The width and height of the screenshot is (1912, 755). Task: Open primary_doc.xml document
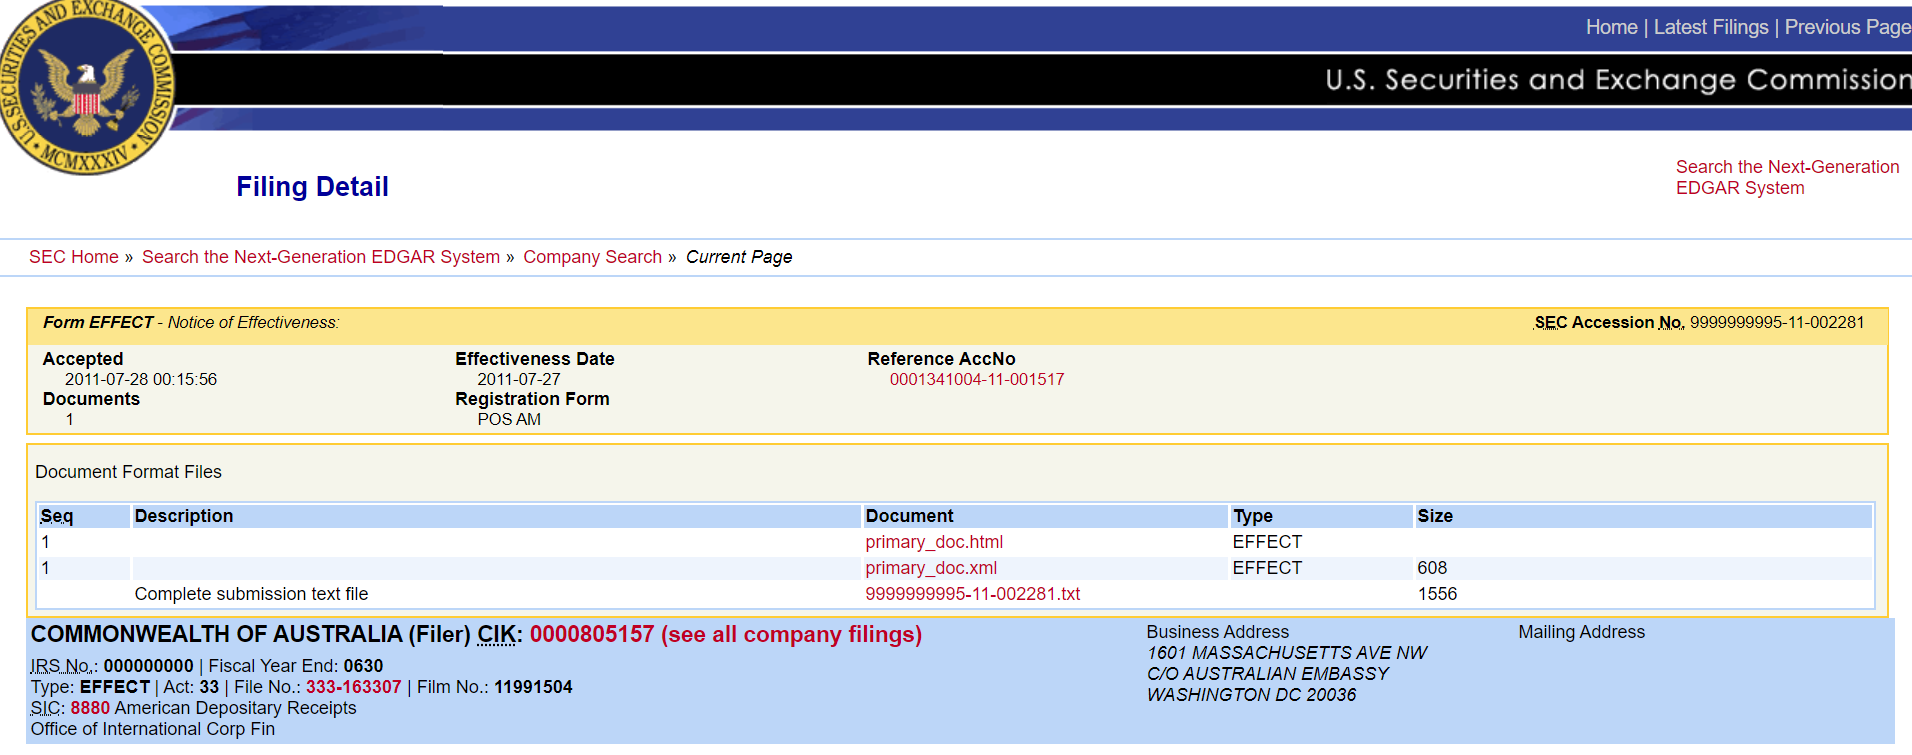pyautogui.click(x=931, y=568)
